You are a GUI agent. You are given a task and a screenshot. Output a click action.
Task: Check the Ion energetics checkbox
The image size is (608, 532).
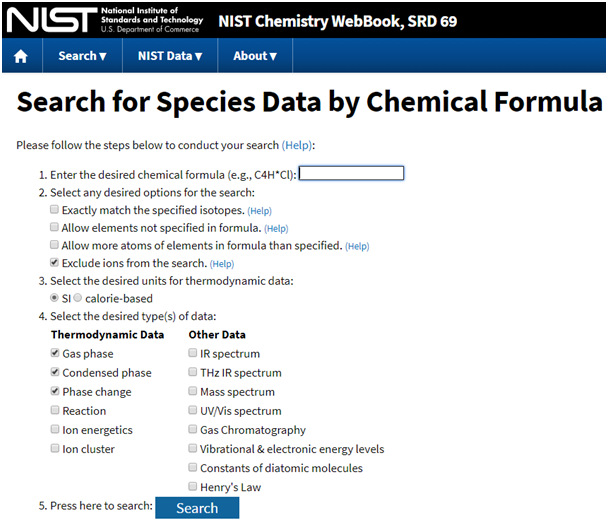[55, 430]
